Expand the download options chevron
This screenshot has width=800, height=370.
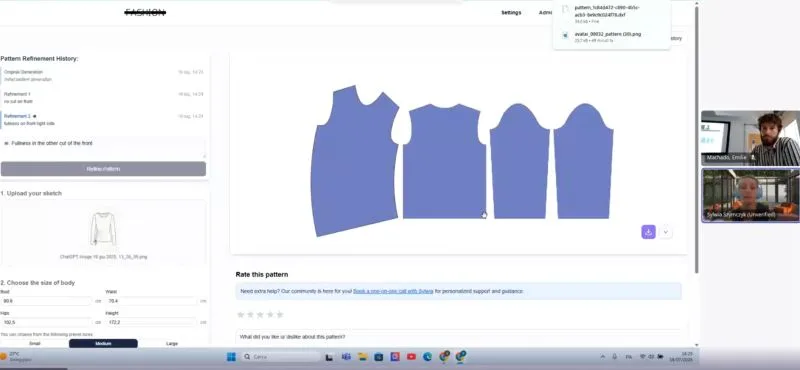click(665, 232)
